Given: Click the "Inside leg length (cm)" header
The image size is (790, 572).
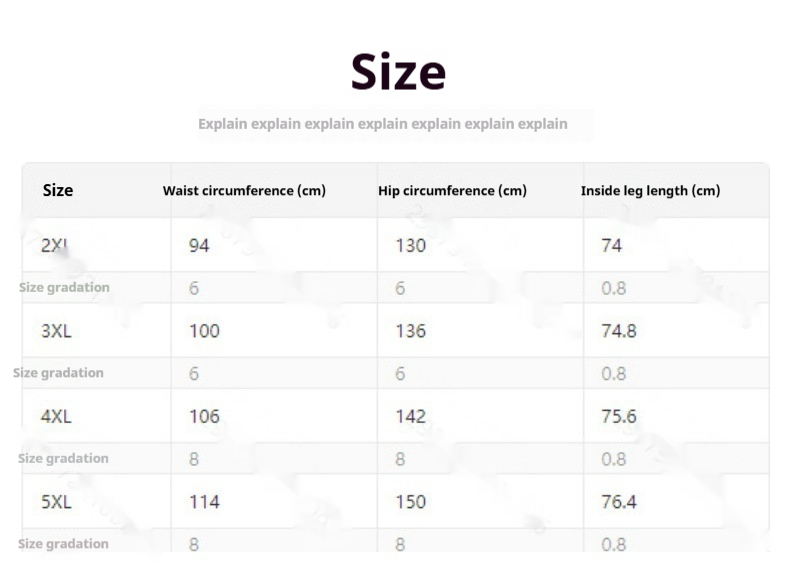Looking at the screenshot, I should (x=650, y=190).
